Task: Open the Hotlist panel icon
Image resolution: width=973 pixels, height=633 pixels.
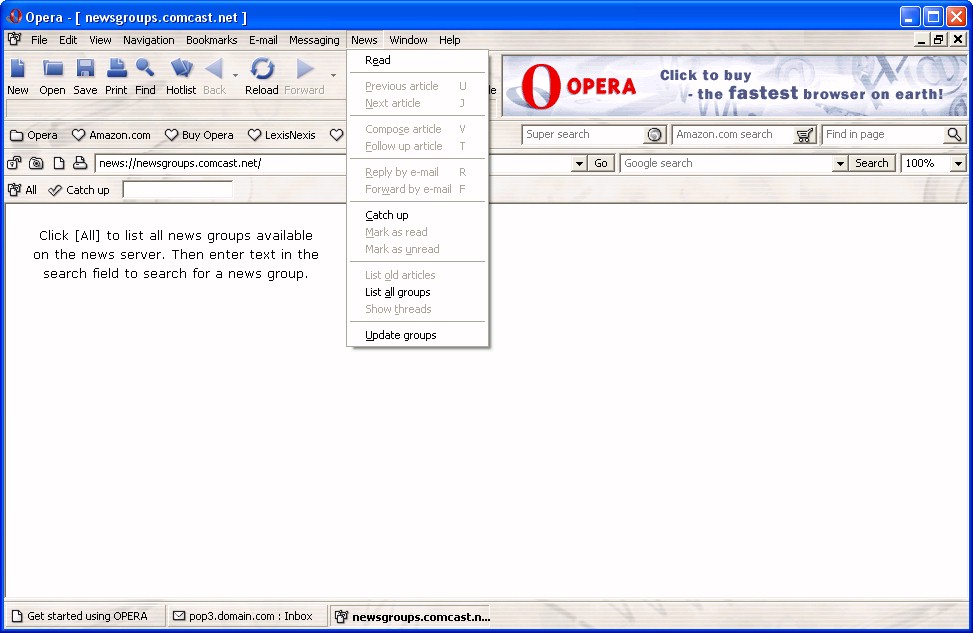Action: pos(181,70)
